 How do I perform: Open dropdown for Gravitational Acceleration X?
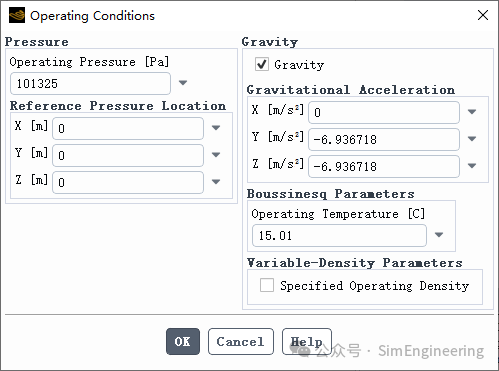(472, 112)
